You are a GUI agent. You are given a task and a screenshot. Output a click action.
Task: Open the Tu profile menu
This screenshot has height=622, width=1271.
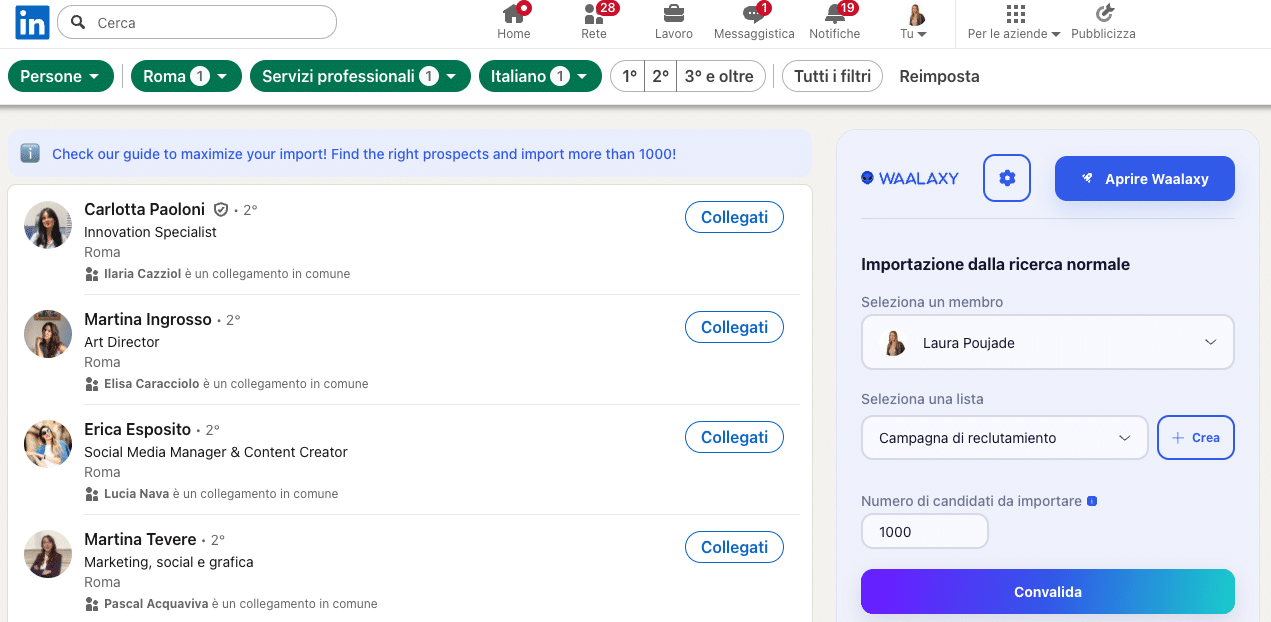coord(914,22)
